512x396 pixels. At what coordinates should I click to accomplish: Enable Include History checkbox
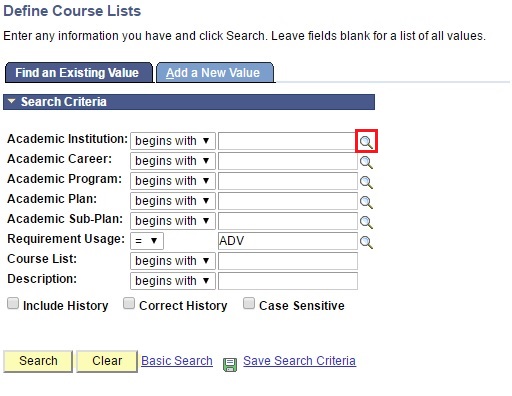13,304
